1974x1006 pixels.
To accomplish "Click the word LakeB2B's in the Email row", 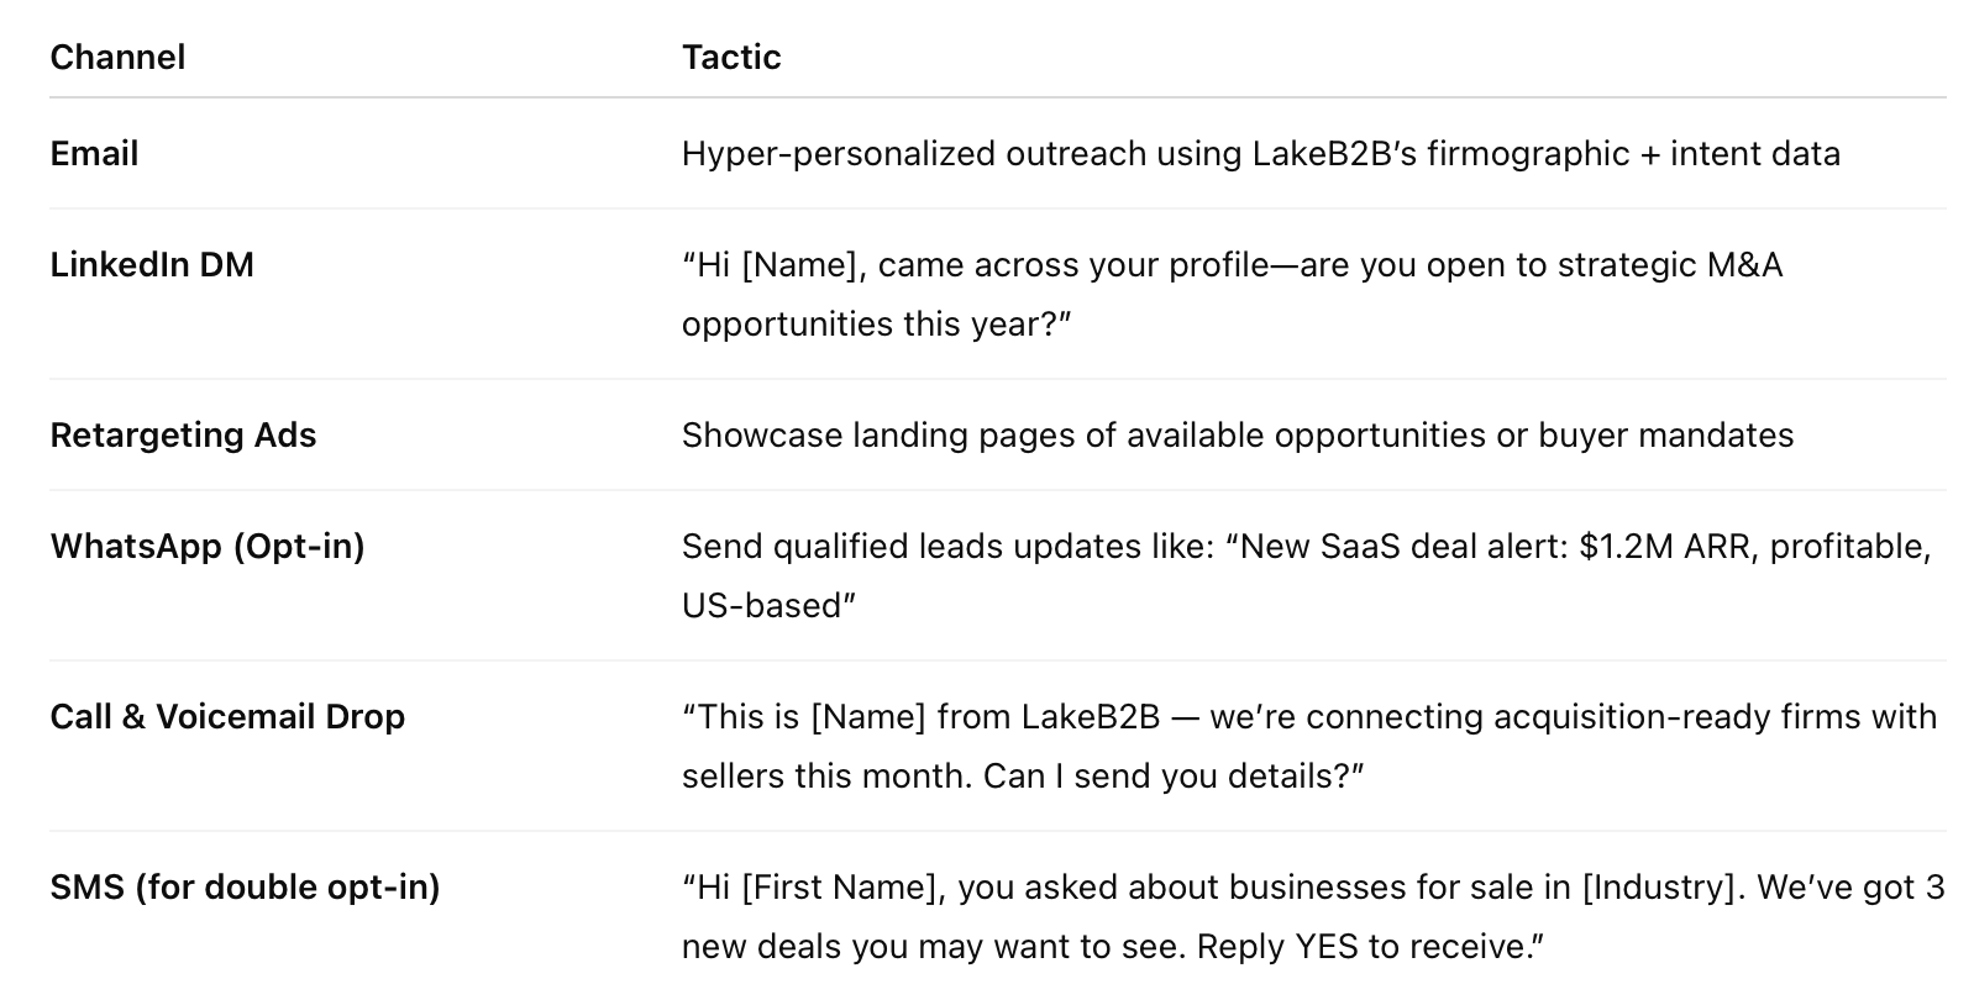I will [x=1334, y=153].
